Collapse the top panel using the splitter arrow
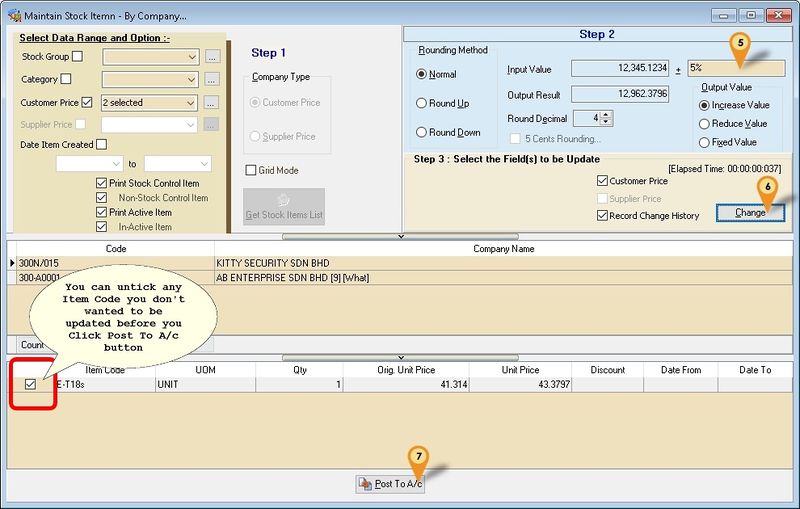Screen dimensions: 800x509 click(400, 237)
